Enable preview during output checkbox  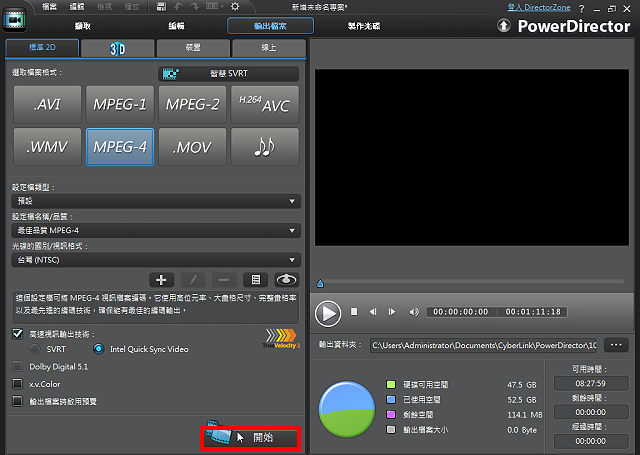[x=17, y=401]
